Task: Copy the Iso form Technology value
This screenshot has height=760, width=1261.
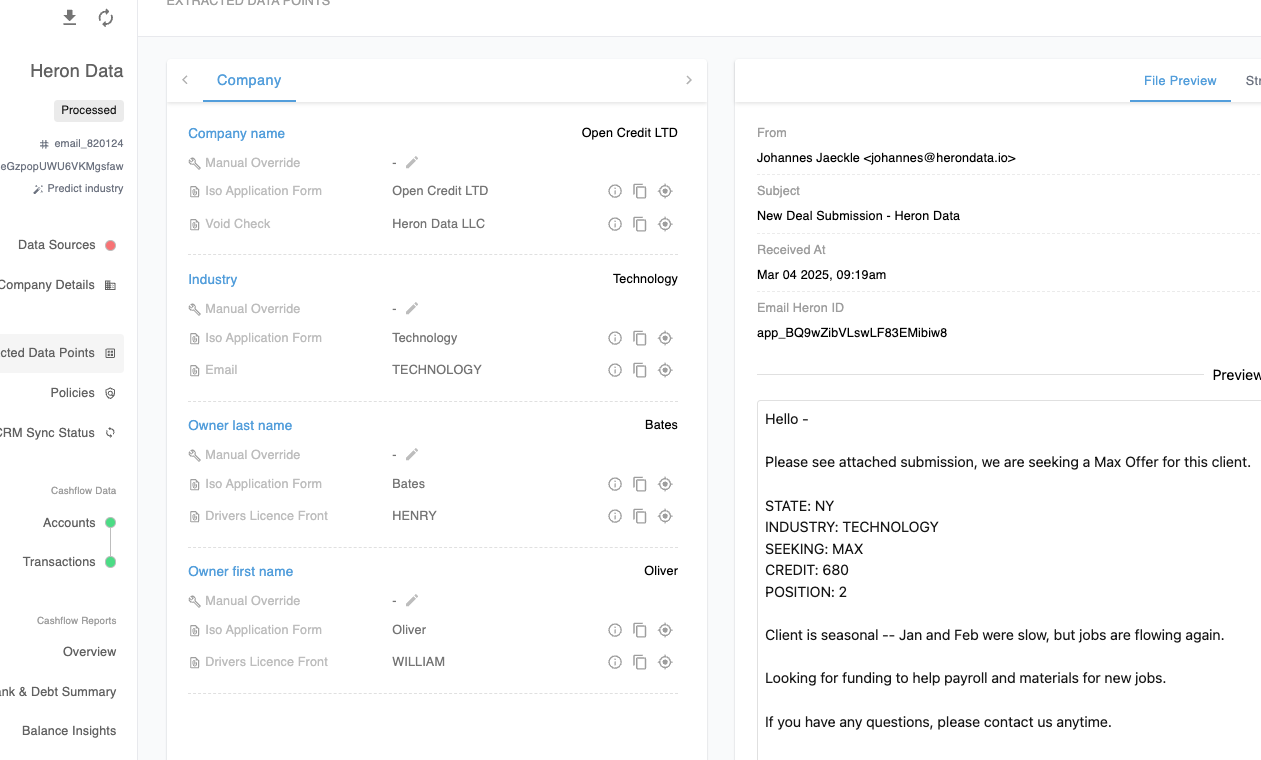Action: pos(640,338)
